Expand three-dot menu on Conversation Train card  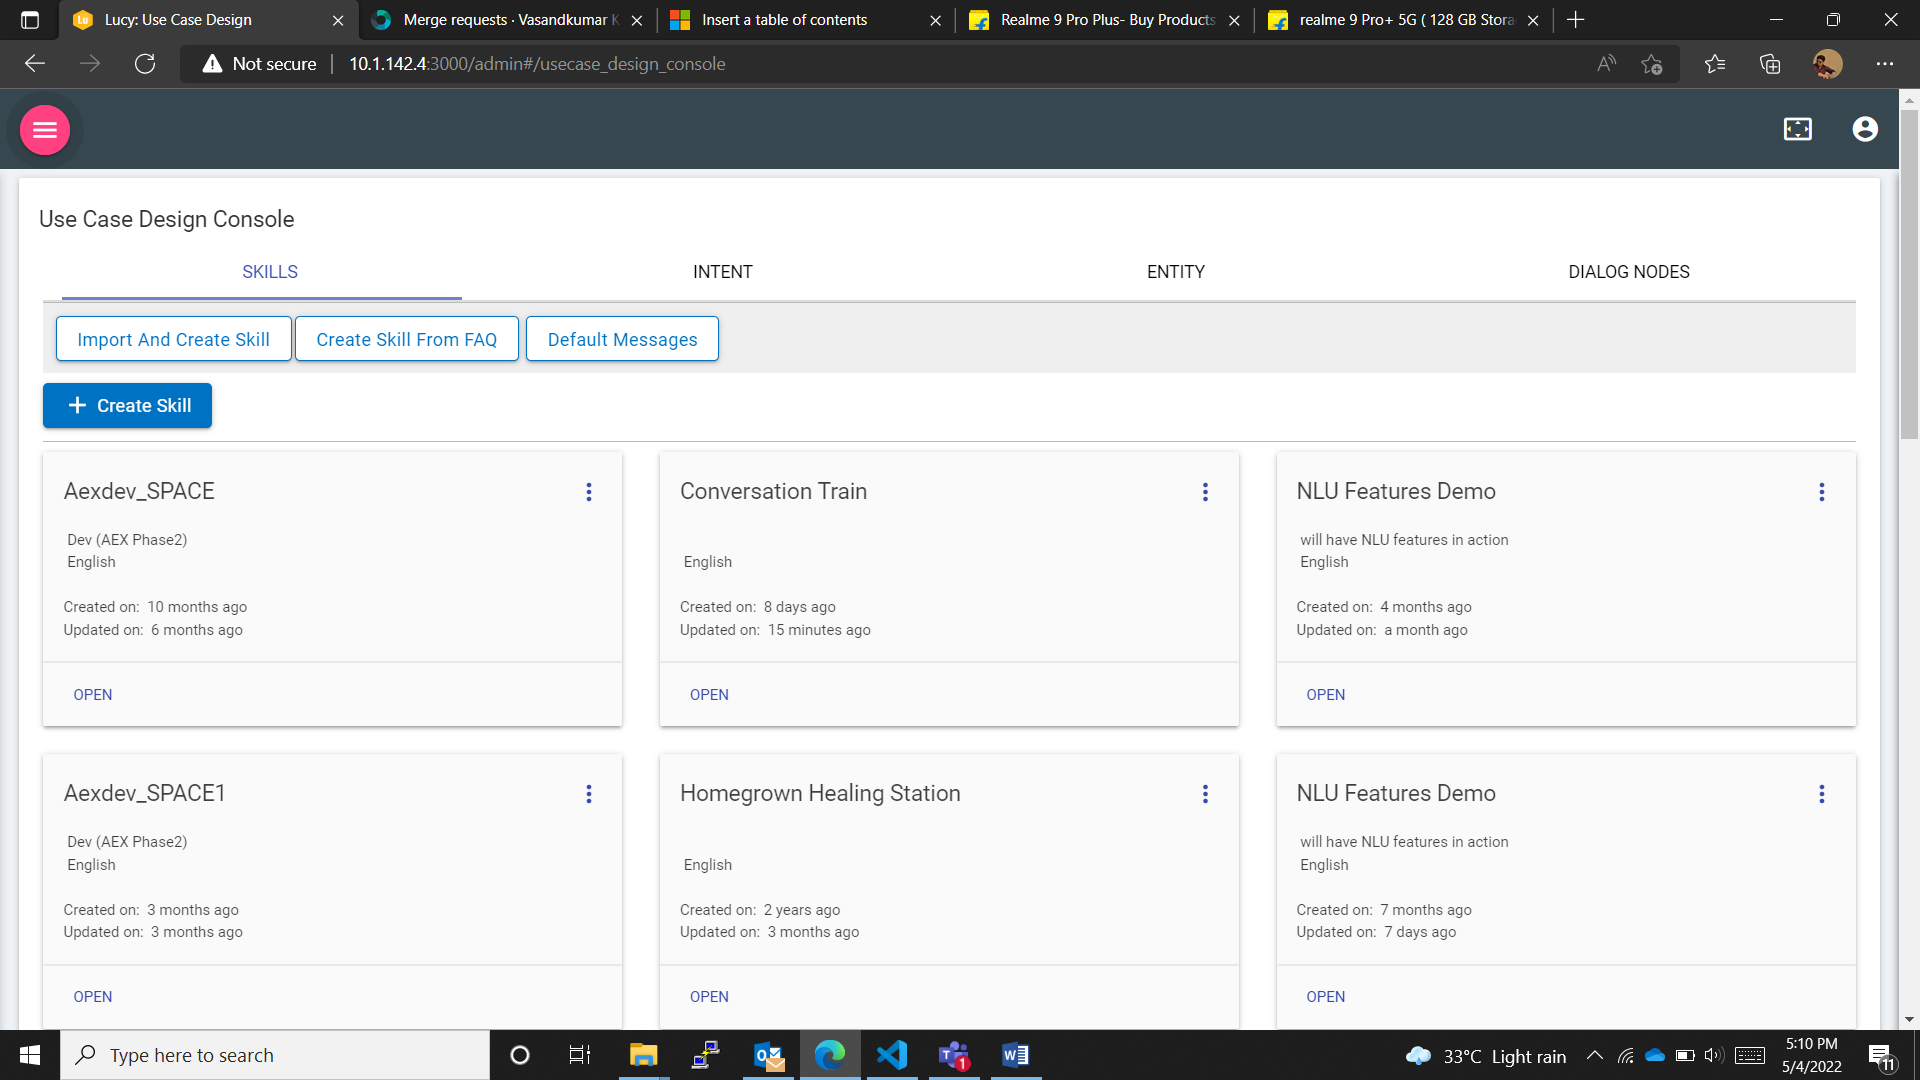[1205, 492]
